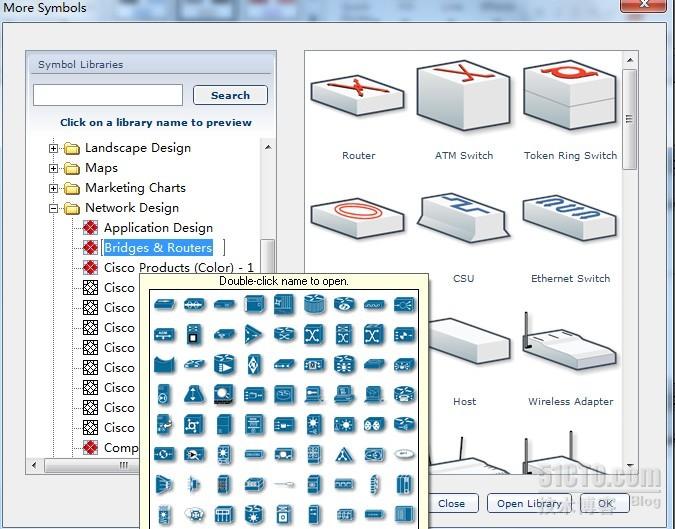Click the Bridges & Routers red diamond icon
Viewport: 675px width, 529px height.
(x=90, y=247)
